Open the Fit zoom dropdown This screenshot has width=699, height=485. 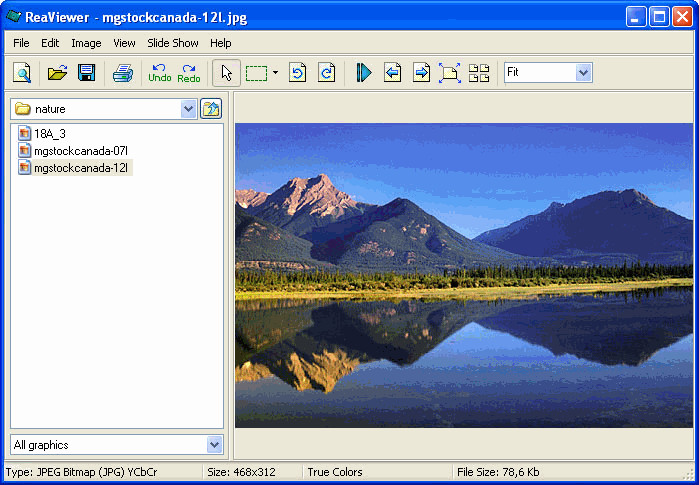click(584, 72)
